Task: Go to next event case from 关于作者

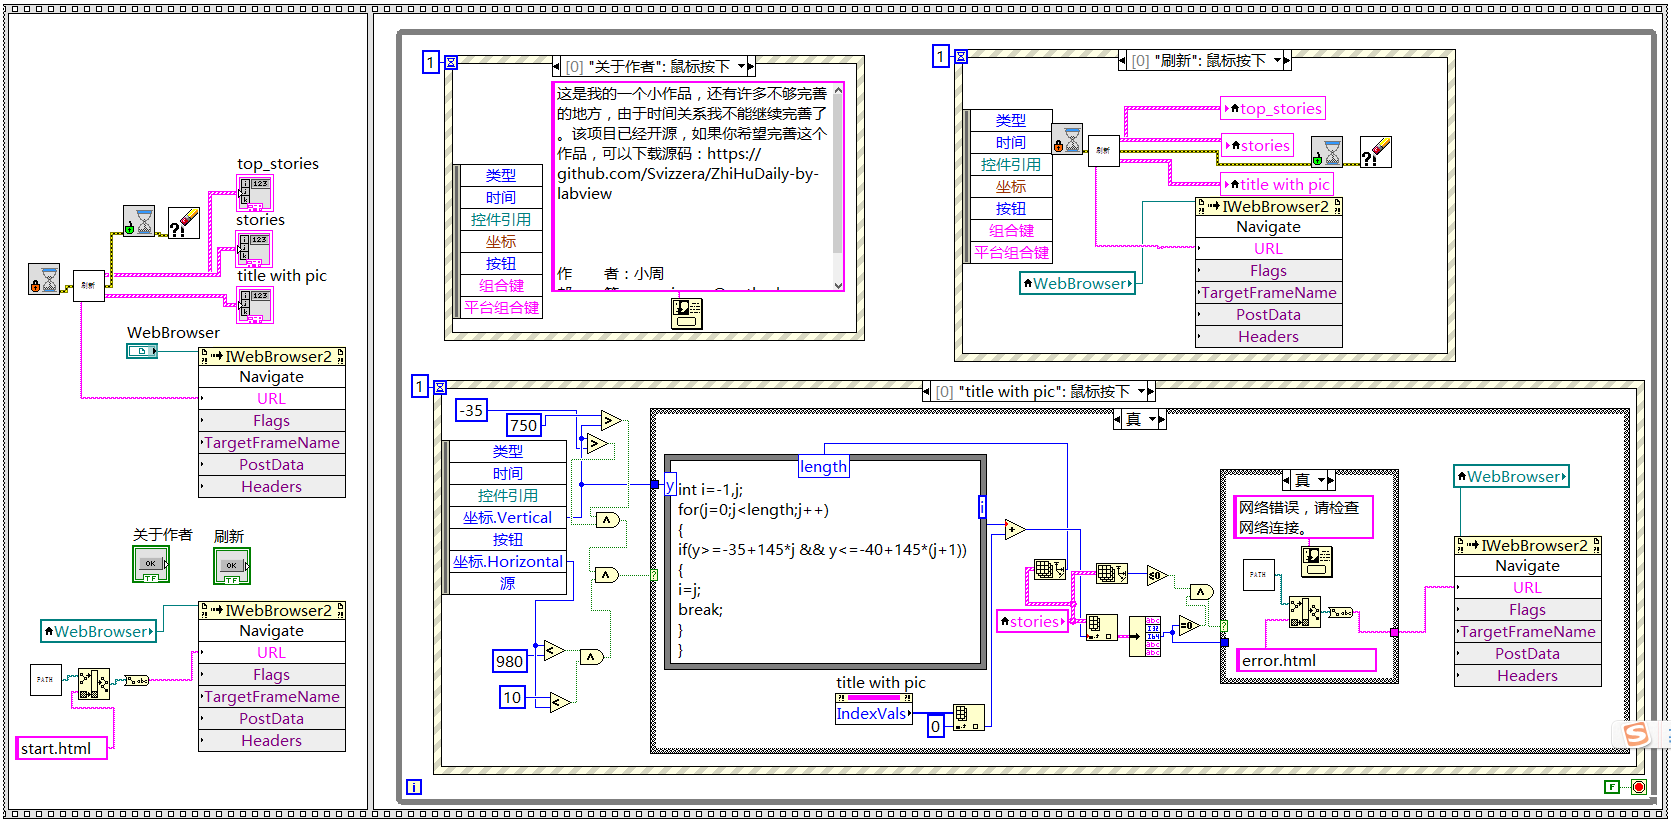Action: (x=751, y=66)
